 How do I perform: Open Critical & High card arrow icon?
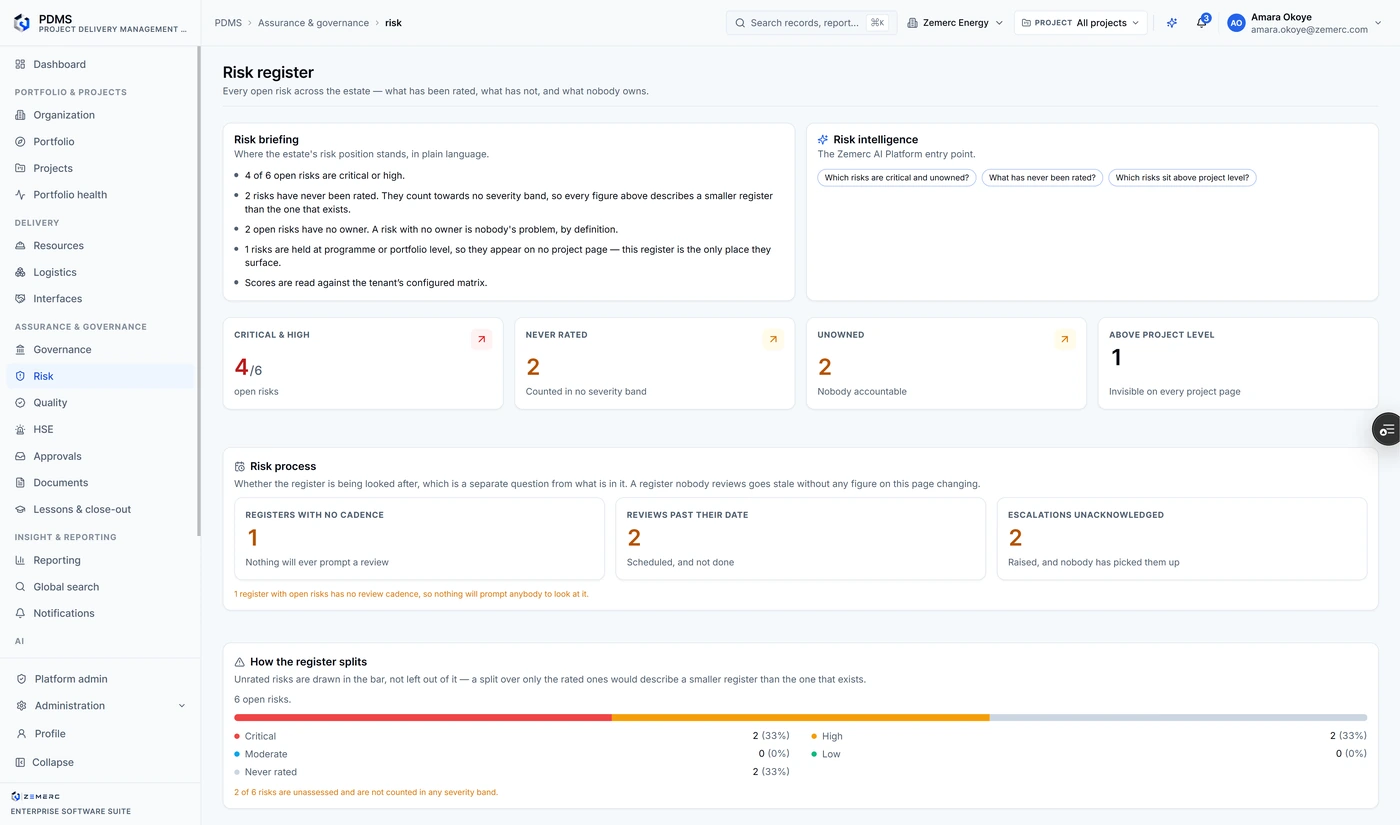tap(481, 340)
